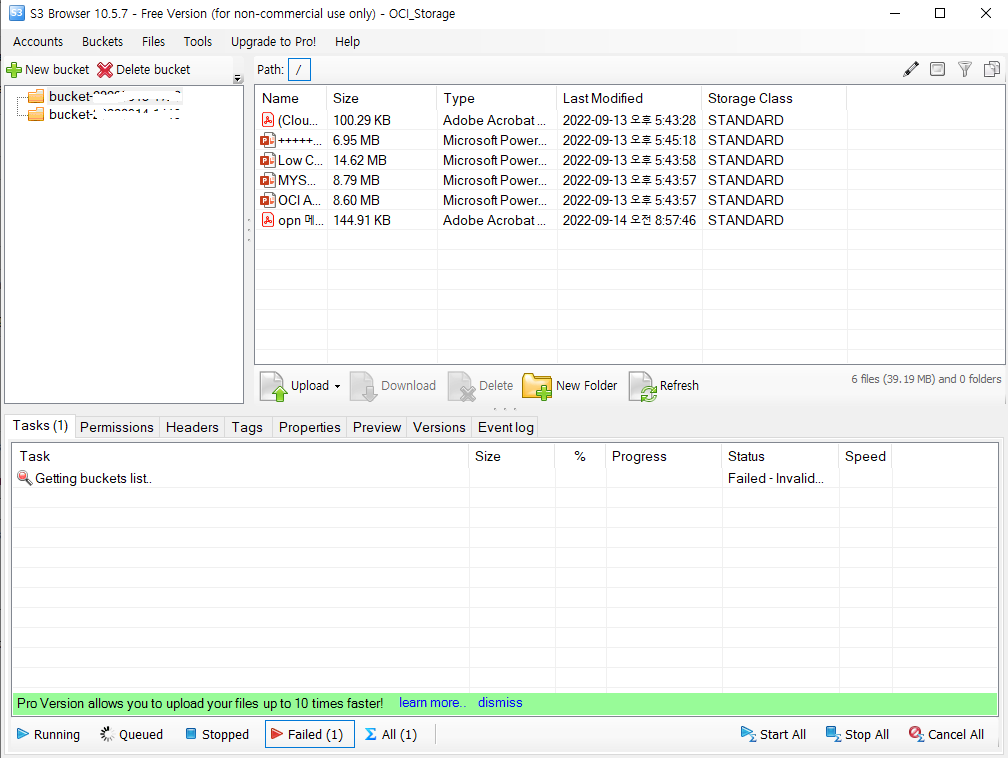Open the Upload dropdown arrow
Viewport: 1008px width, 758px height.
[337, 386]
